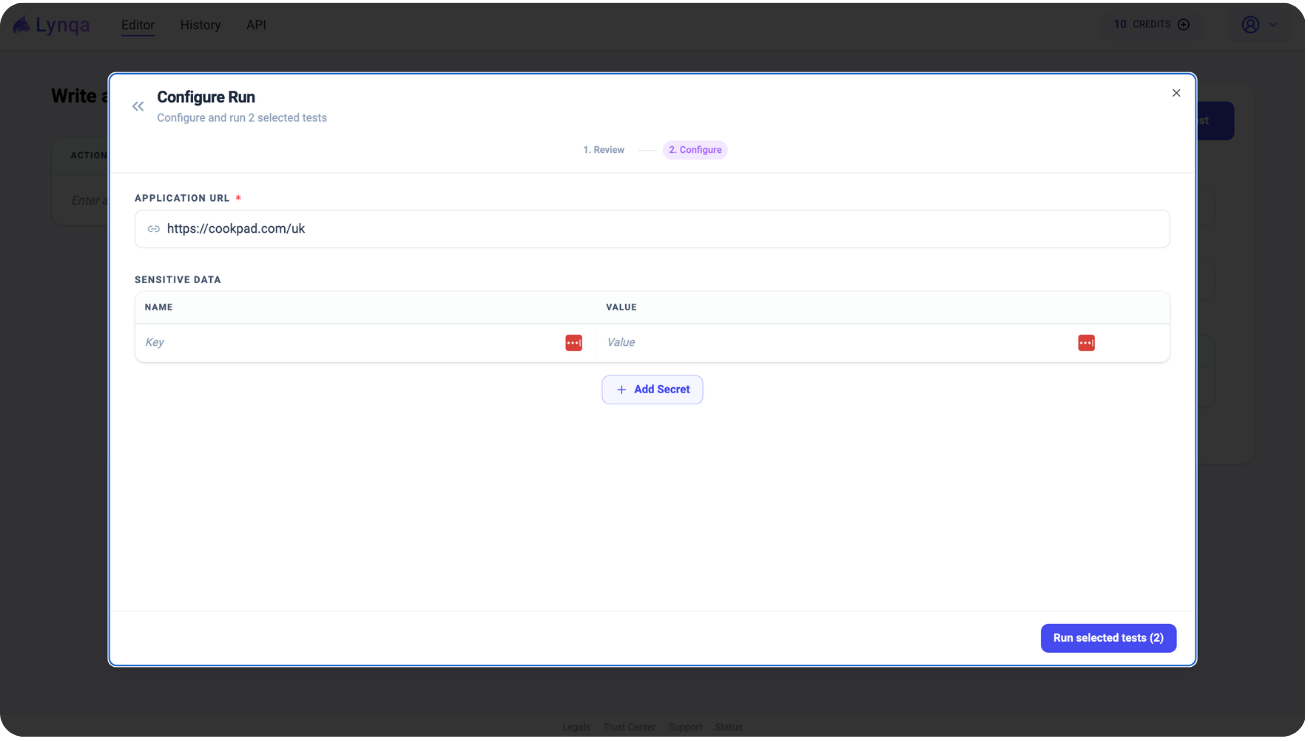Viewport: 1308px width, 741px height.
Task: Click the add credits plus icon
Action: [x=1184, y=25]
